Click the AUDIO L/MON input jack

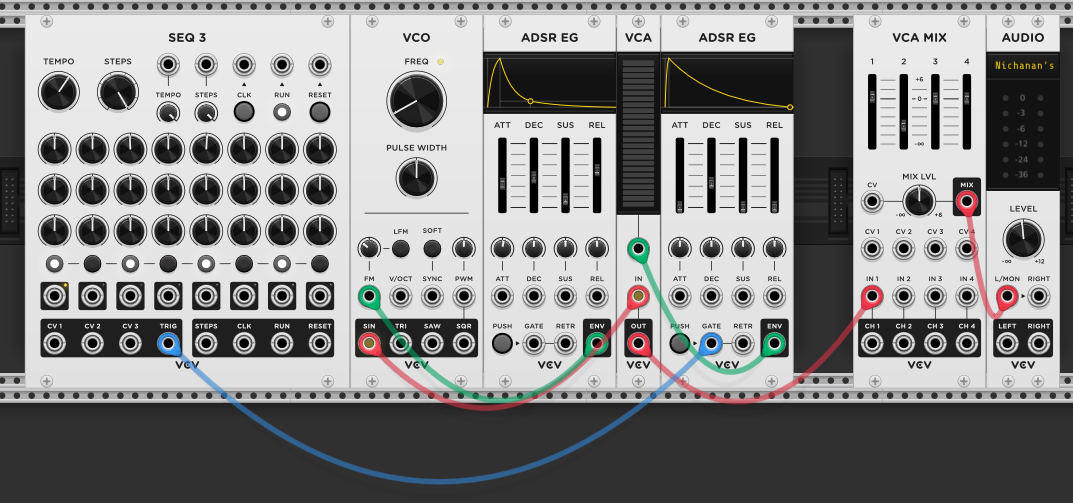pyautogui.click(x=1007, y=296)
